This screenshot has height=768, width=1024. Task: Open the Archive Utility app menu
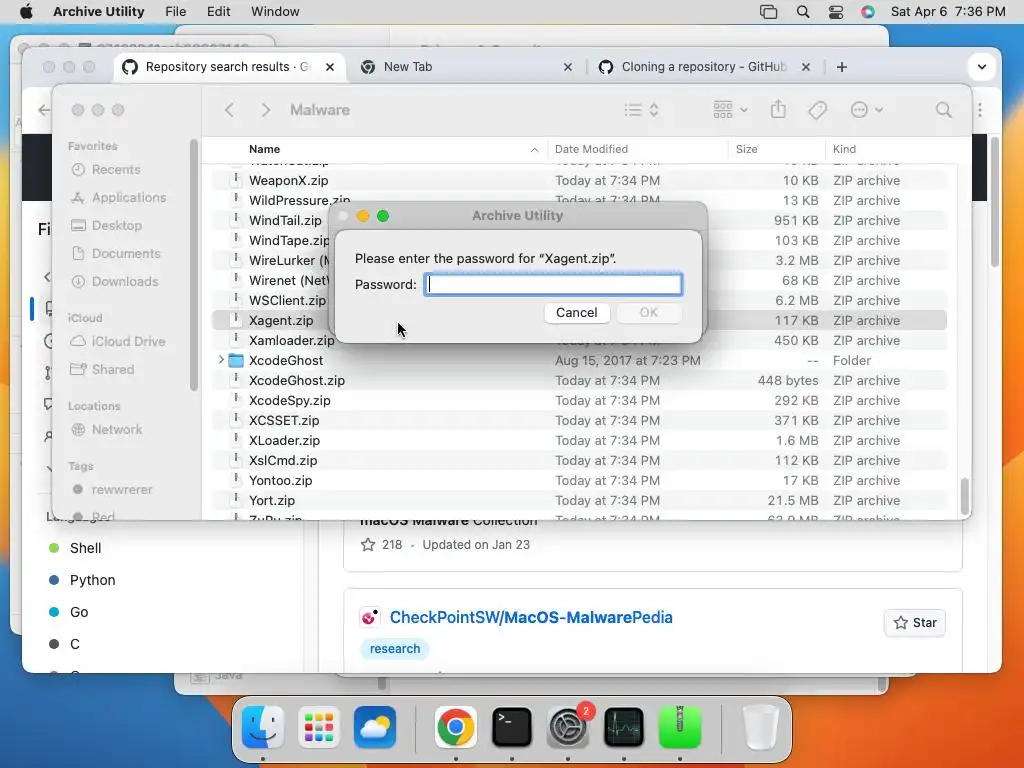click(99, 12)
